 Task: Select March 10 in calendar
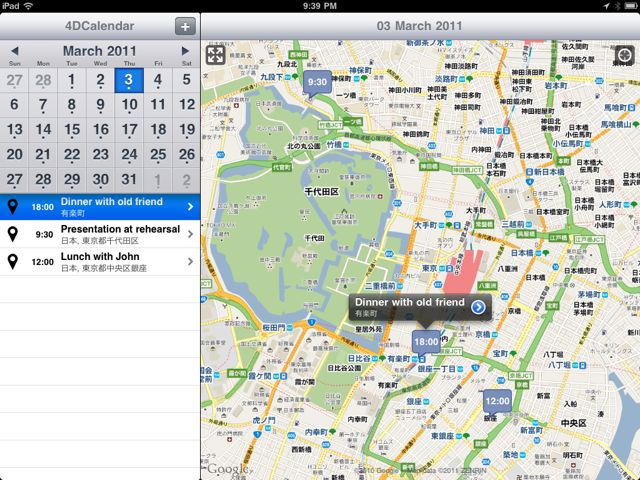(129, 105)
